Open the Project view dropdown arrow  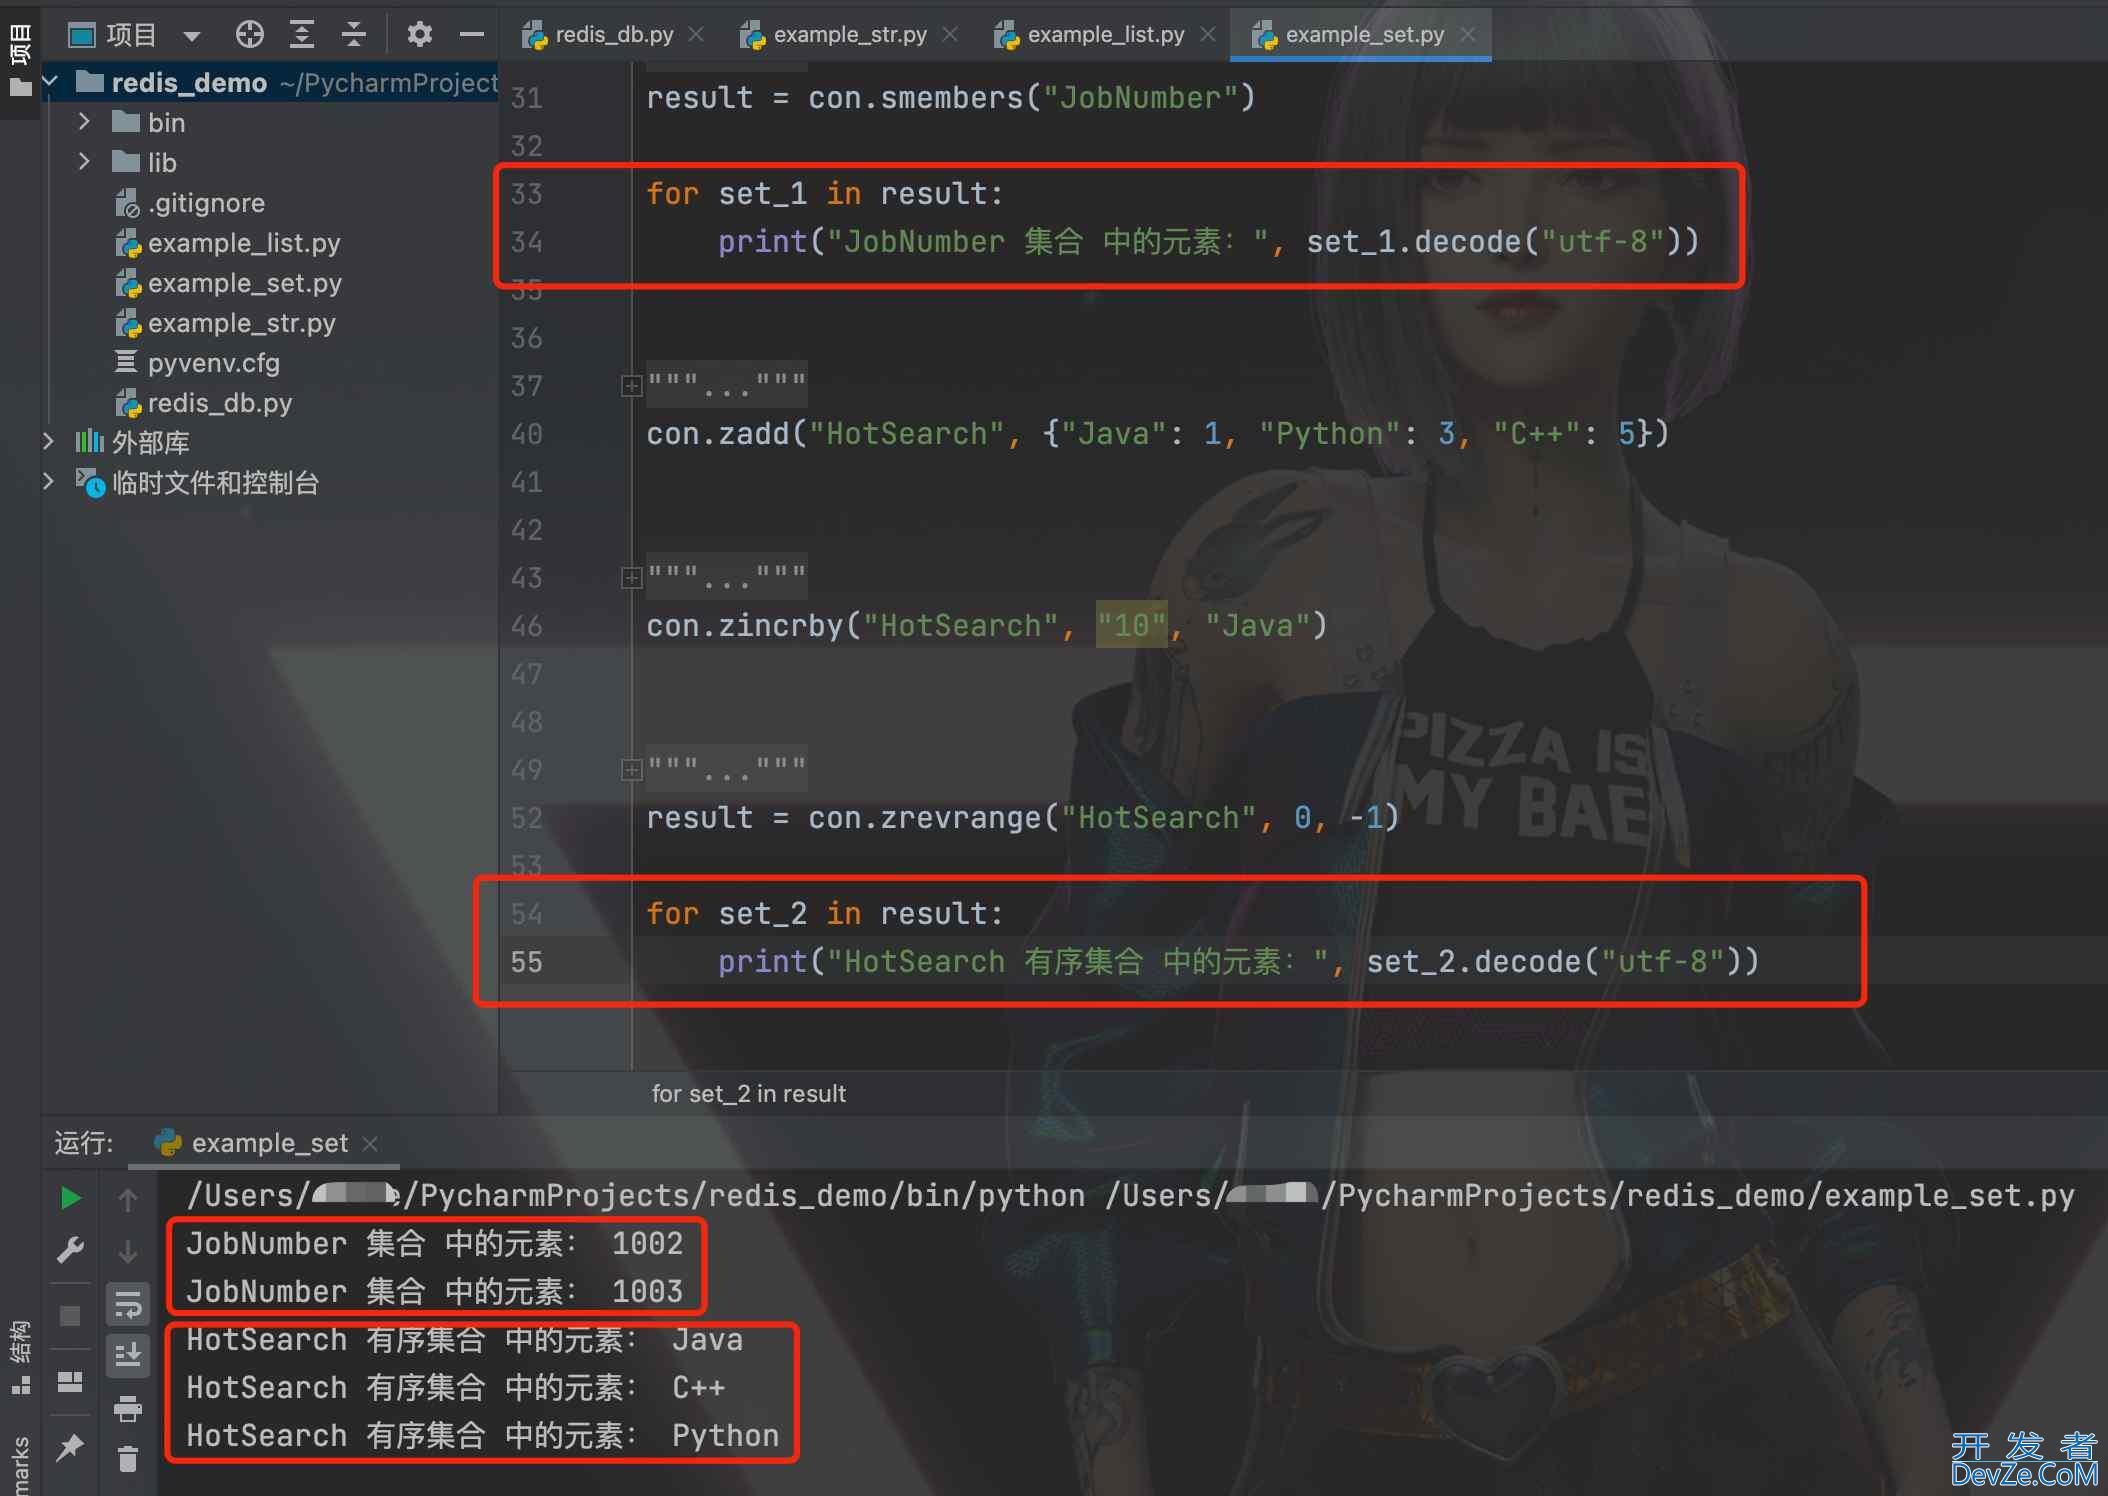tap(192, 36)
